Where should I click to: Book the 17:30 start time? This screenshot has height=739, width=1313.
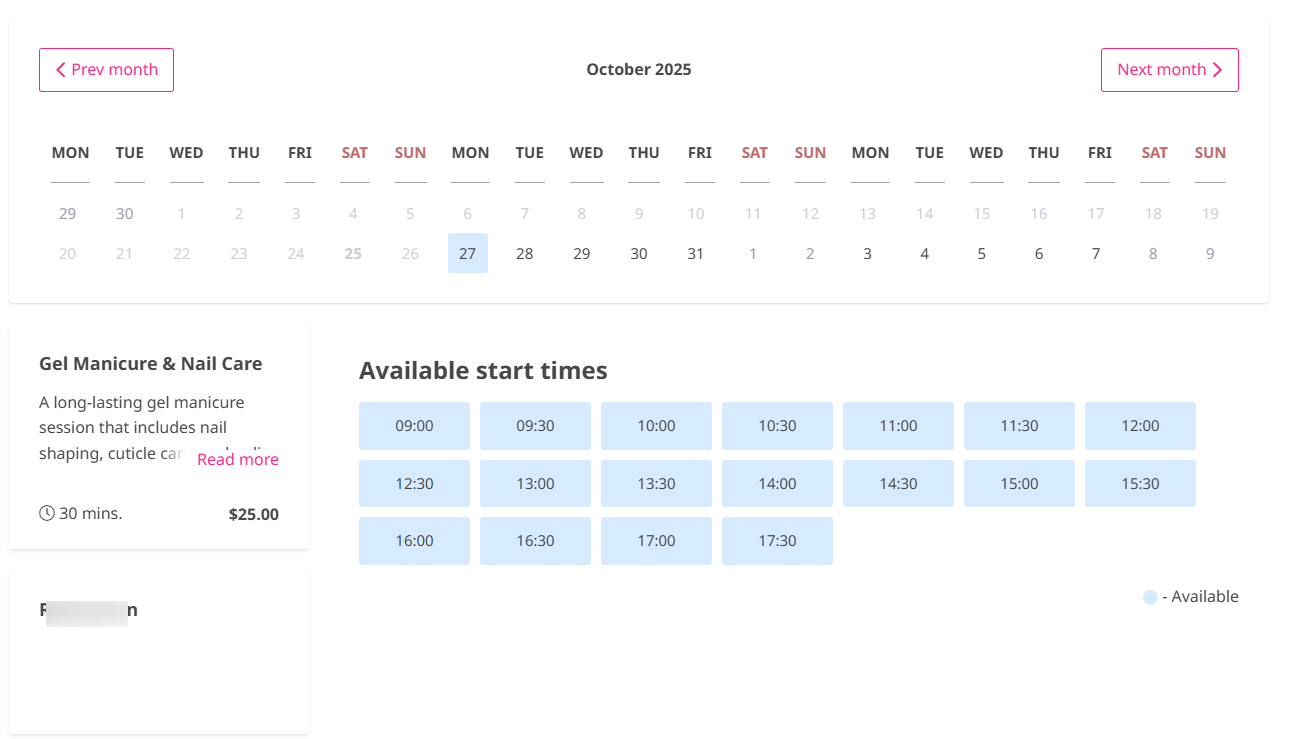click(x=777, y=540)
